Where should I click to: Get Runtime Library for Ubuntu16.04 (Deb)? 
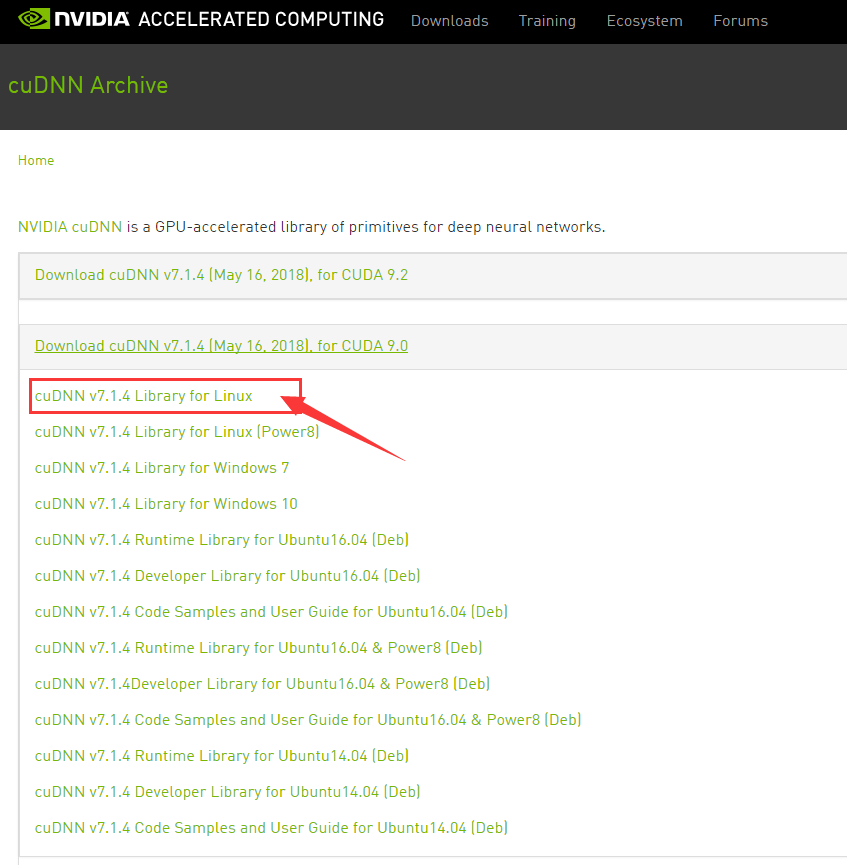point(222,540)
